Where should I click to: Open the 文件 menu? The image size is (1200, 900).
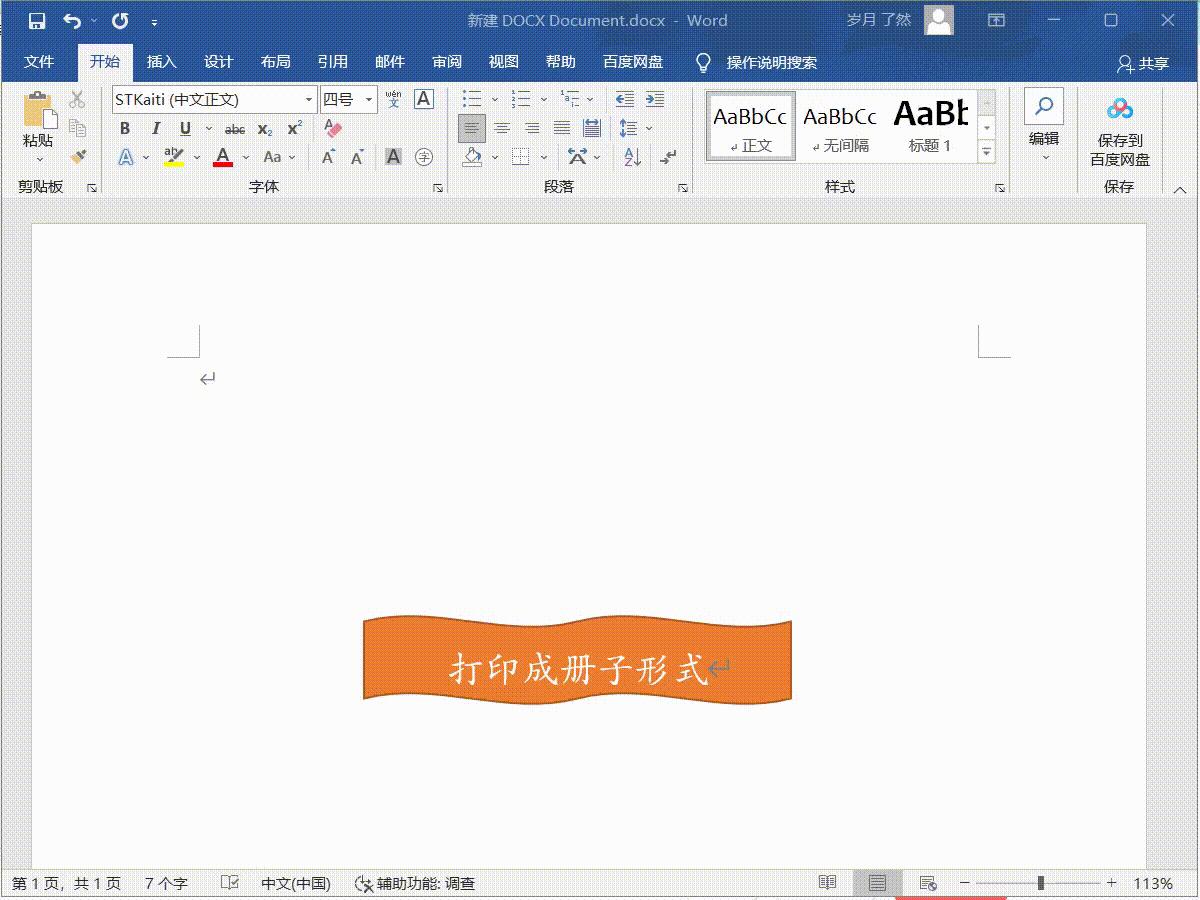coord(40,61)
